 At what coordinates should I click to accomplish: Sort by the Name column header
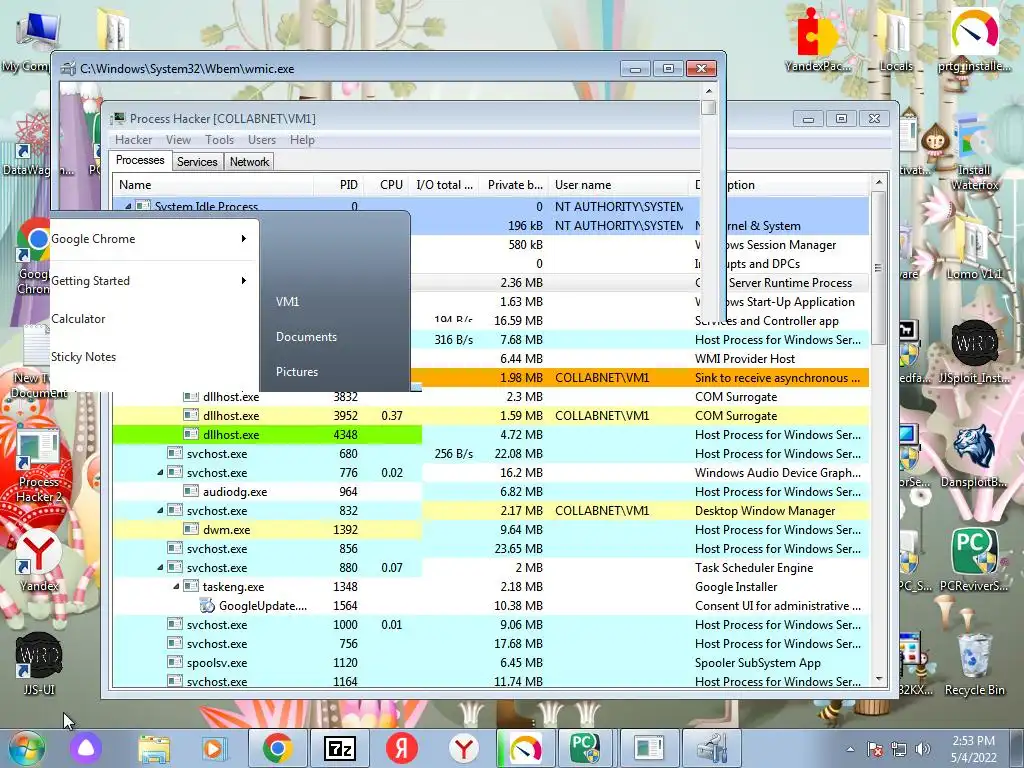[x=213, y=185]
